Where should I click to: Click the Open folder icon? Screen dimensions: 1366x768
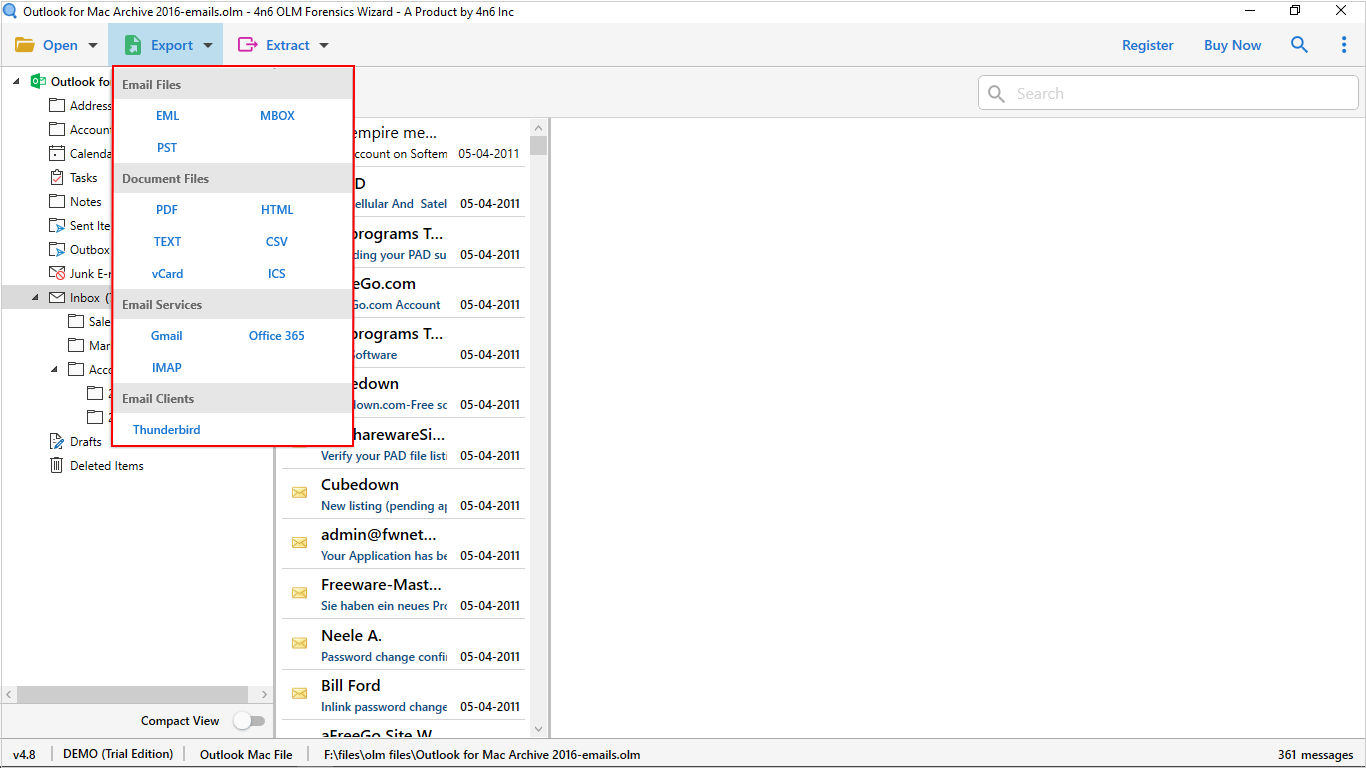[25, 45]
